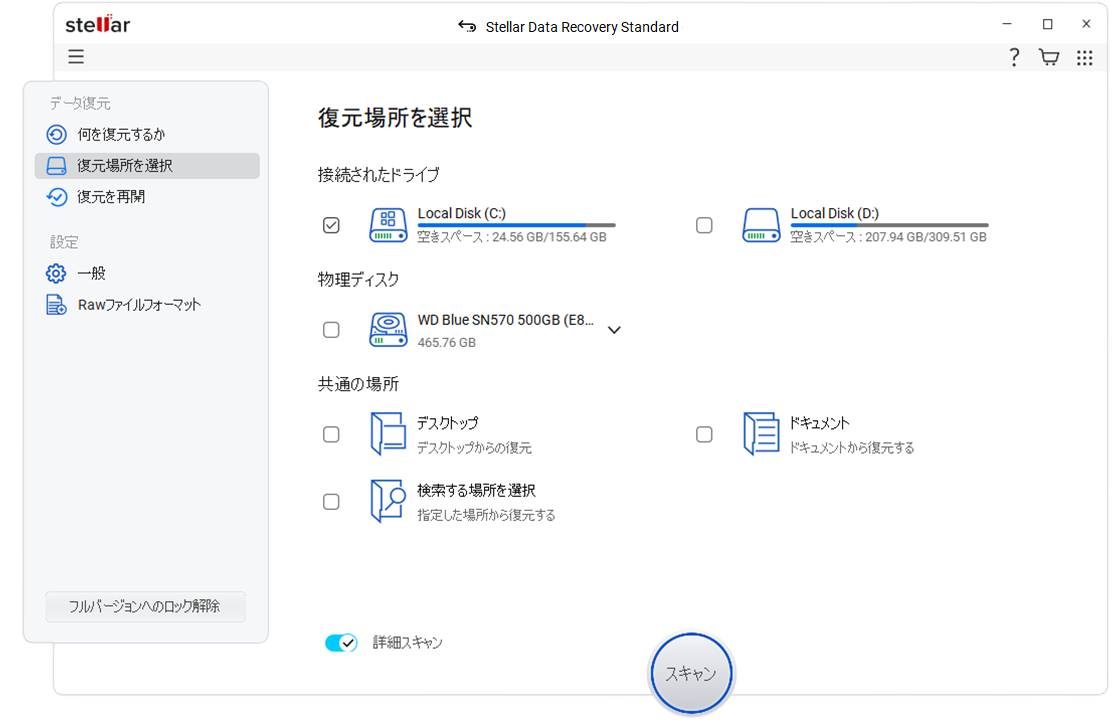This screenshot has width=1118, height=723.
Task: Open help with the question mark icon
Action: (x=1014, y=57)
